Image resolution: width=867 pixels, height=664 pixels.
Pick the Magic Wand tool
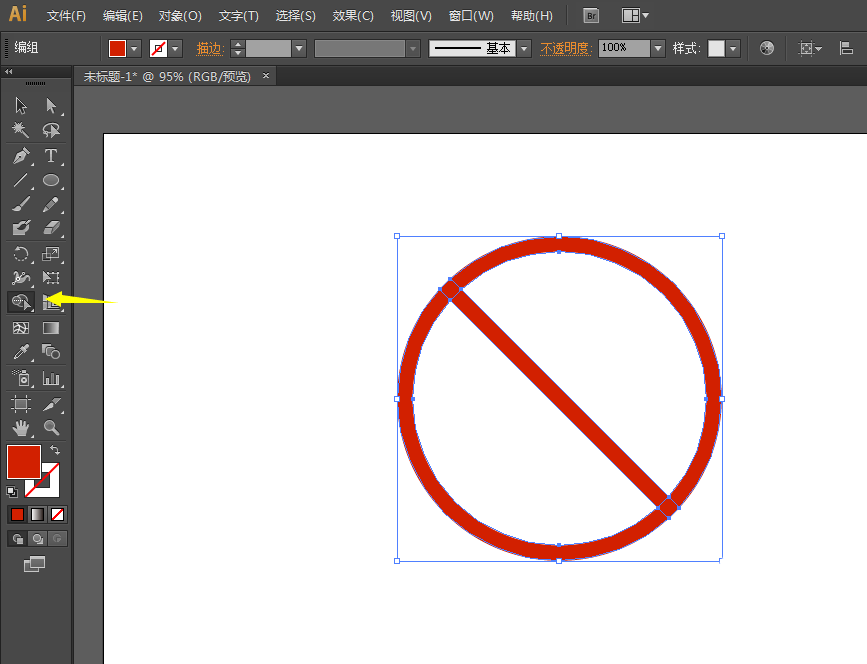[x=21, y=130]
